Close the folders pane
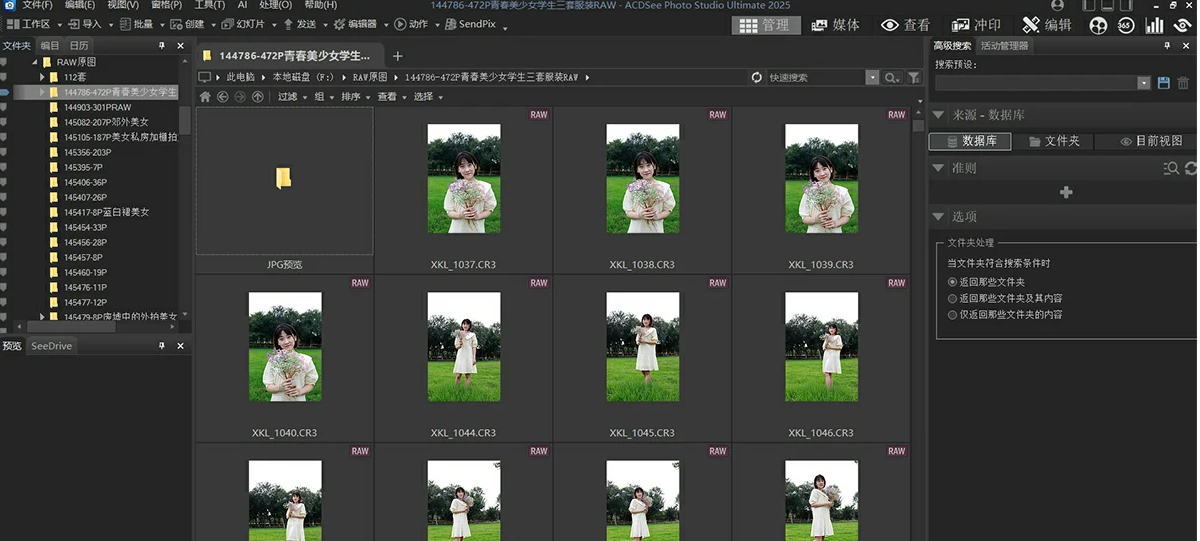The image size is (1200, 541). click(x=180, y=46)
